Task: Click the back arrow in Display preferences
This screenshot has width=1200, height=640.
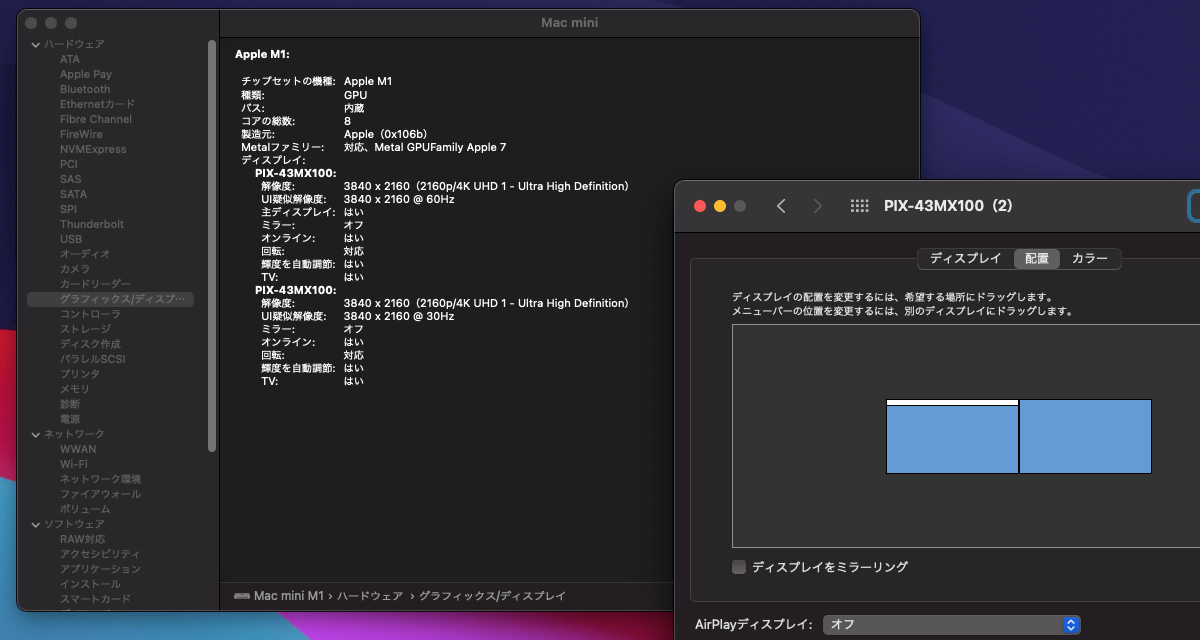Action: [781, 206]
